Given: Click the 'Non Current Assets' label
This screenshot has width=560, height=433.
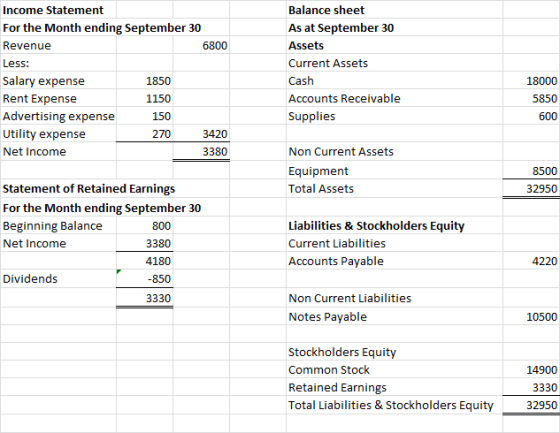Looking at the screenshot, I should (341, 152).
